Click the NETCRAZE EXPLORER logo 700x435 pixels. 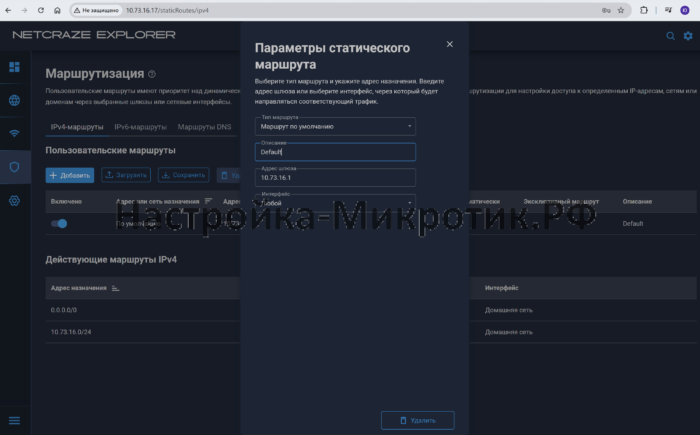pyautogui.click(x=94, y=35)
